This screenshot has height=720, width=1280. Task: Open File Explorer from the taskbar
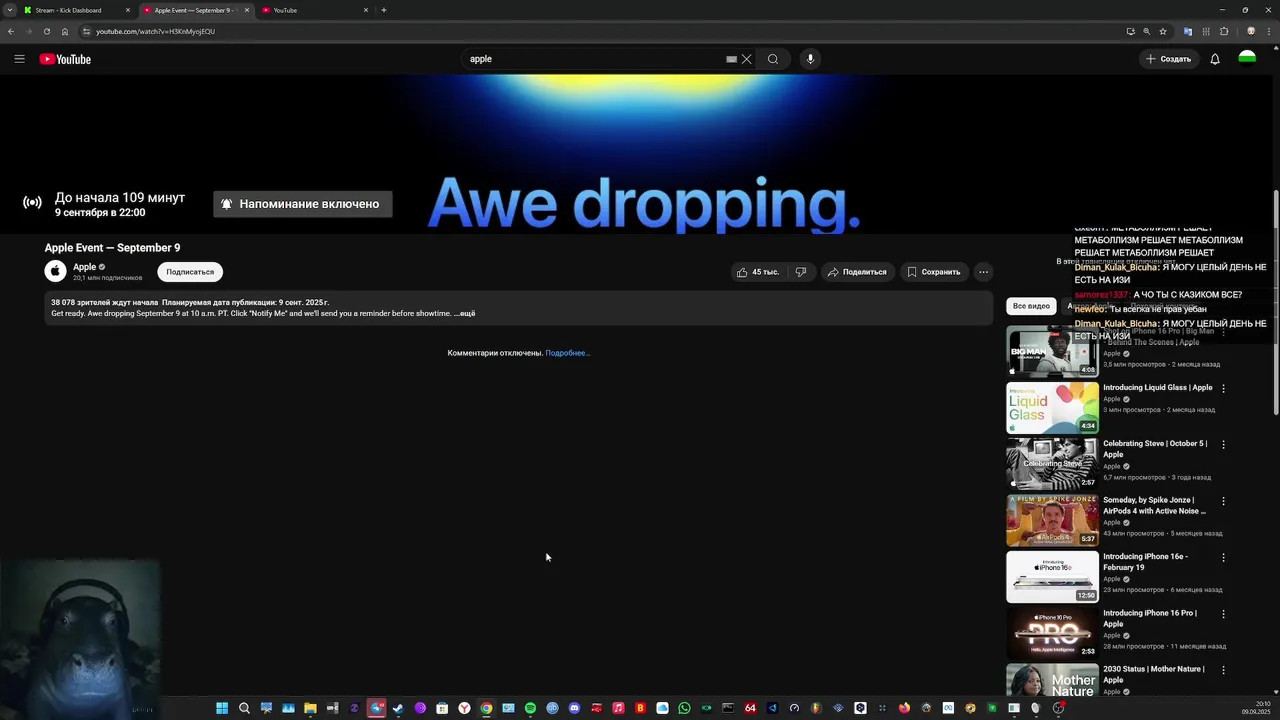point(310,708)
